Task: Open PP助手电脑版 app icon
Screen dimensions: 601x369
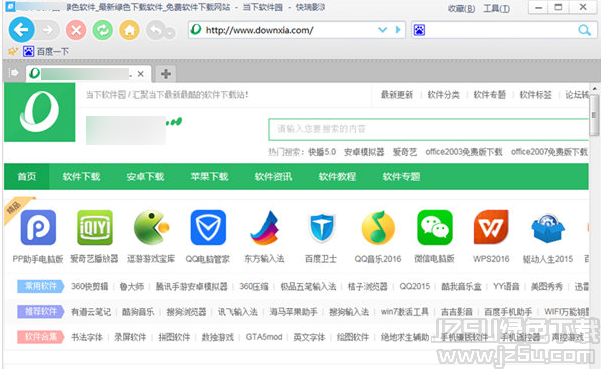Action: coord(38,227)
